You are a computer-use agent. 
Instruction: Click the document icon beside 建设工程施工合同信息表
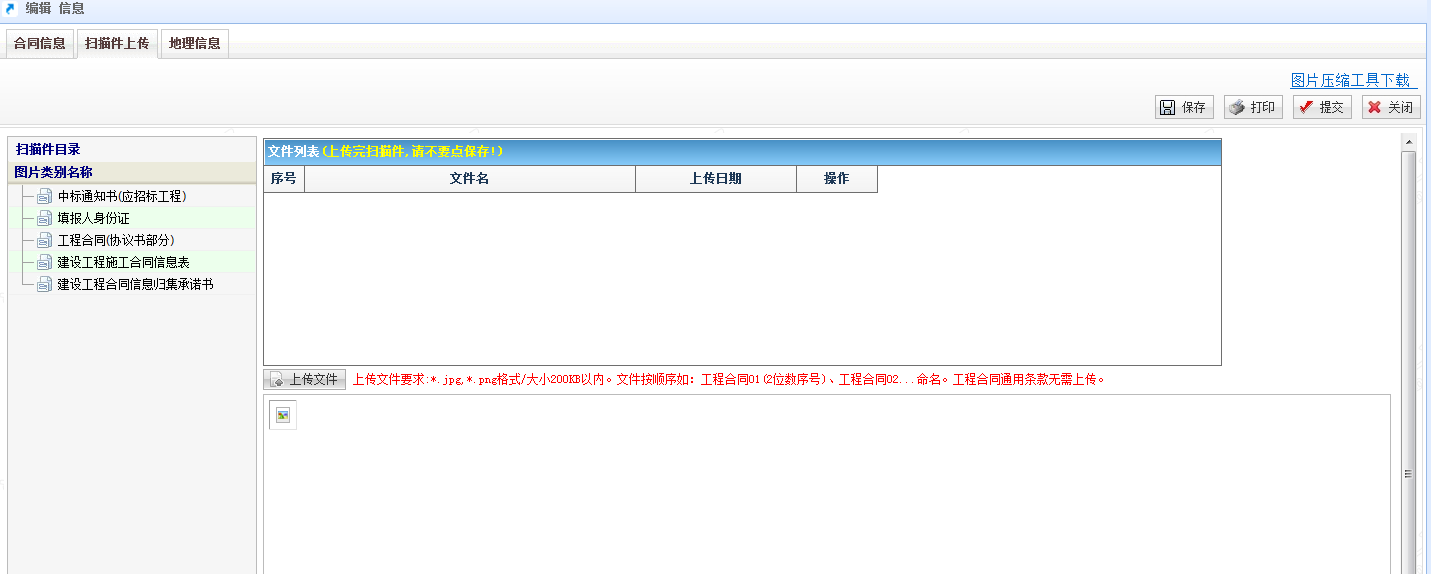[44, 262]
